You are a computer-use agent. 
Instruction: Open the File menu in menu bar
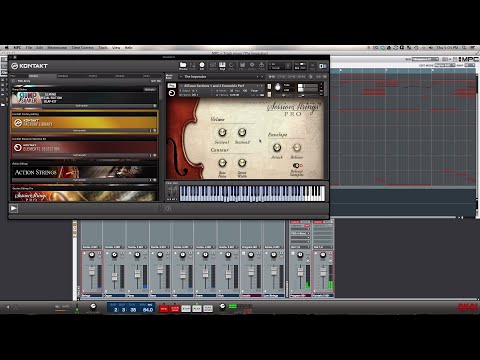29,48
